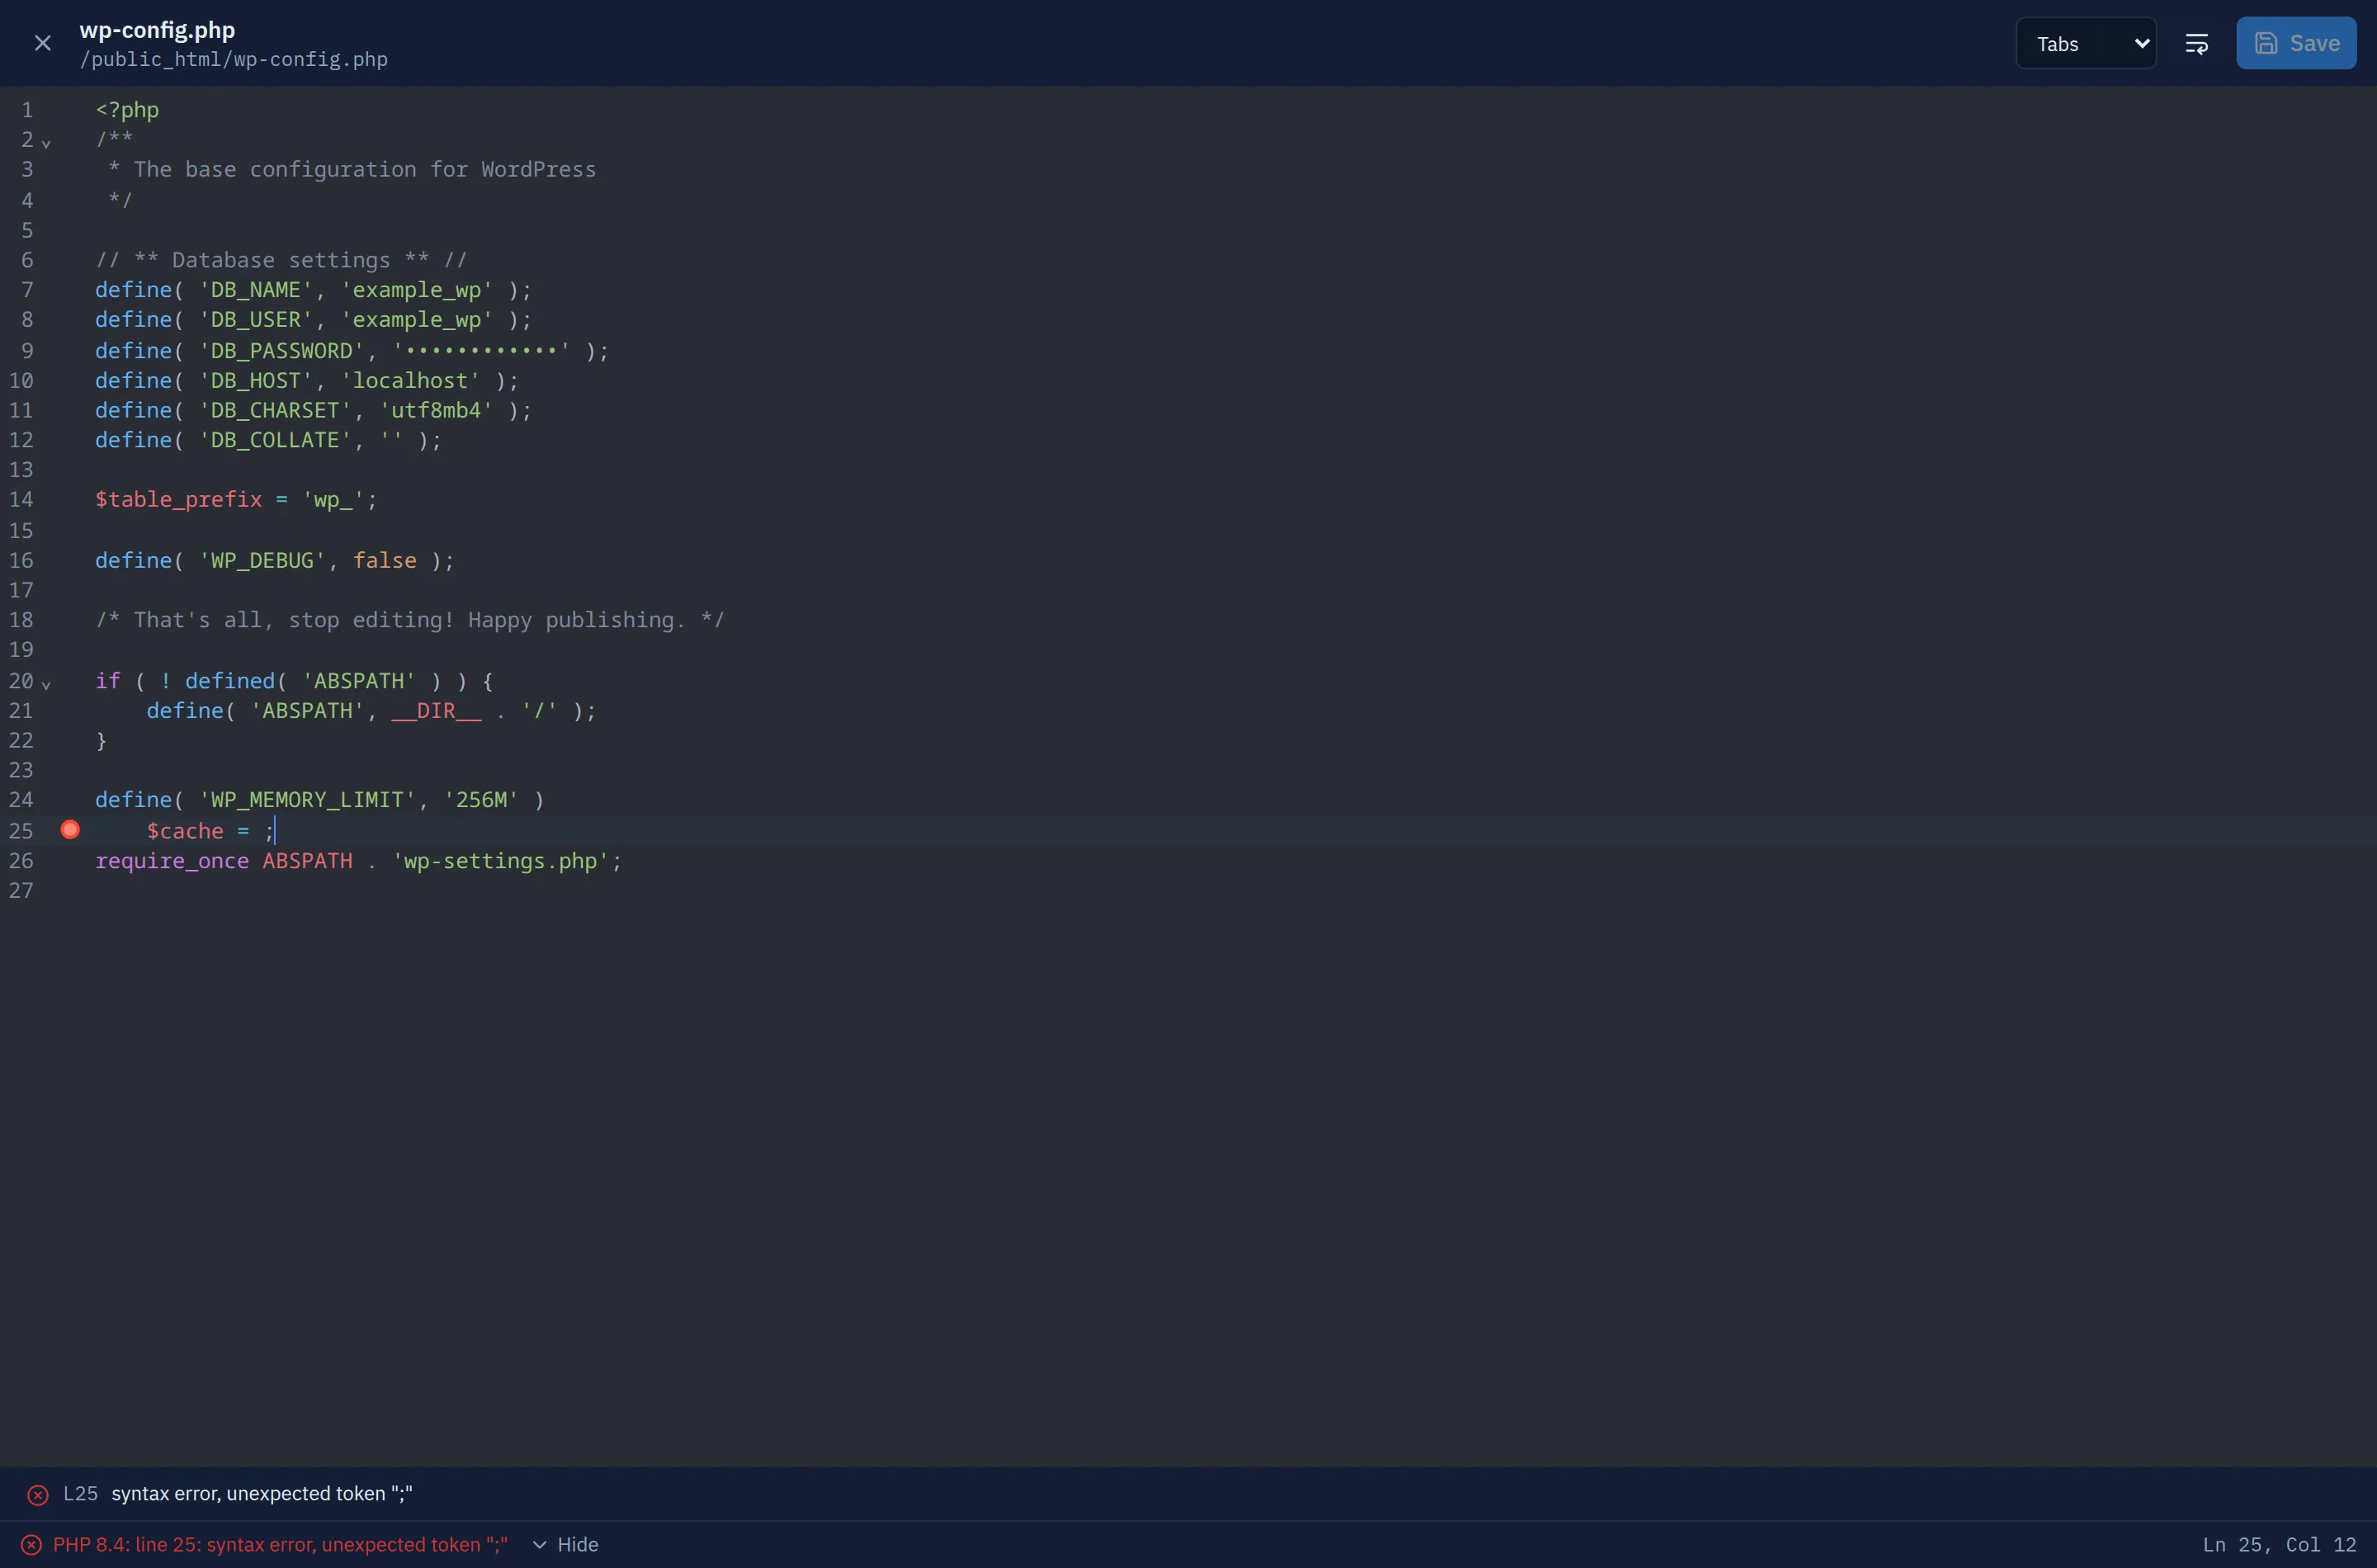Click the red error marker on line 25
This screenshot has width=2377, height=1568.
click(70, 830)
